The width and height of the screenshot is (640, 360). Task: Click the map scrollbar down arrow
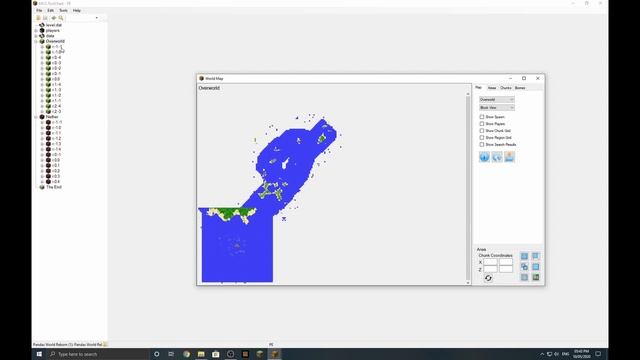click(468, 282)
